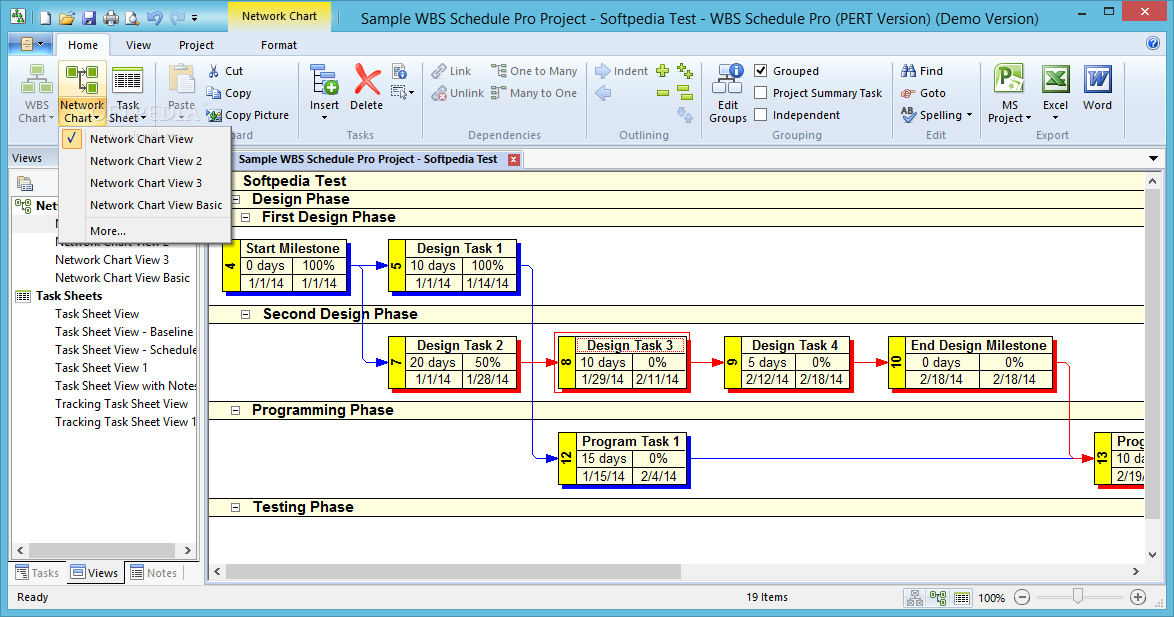Image resolution: width=1174 pixels, height=617 pixels.
Task: Click zoom in plus button in status bar
Action: click(1138, 598)
